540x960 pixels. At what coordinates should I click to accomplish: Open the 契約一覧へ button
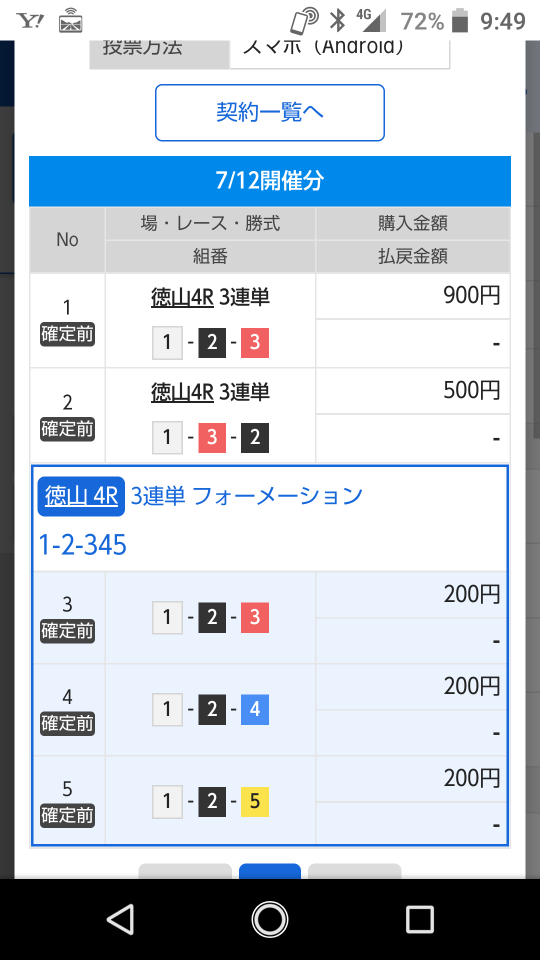tap(269, 113)
